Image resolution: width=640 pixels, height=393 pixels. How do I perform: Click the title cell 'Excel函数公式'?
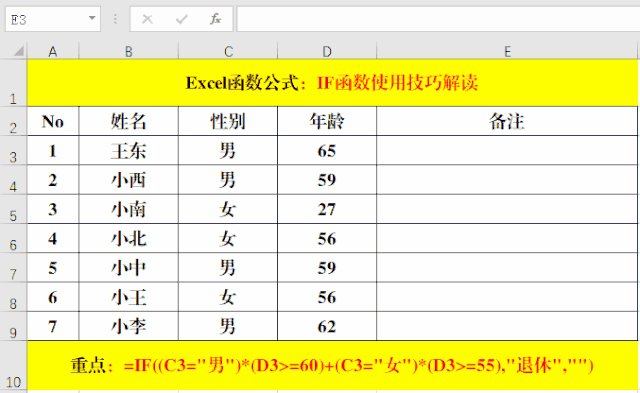(x=332, y=83)
